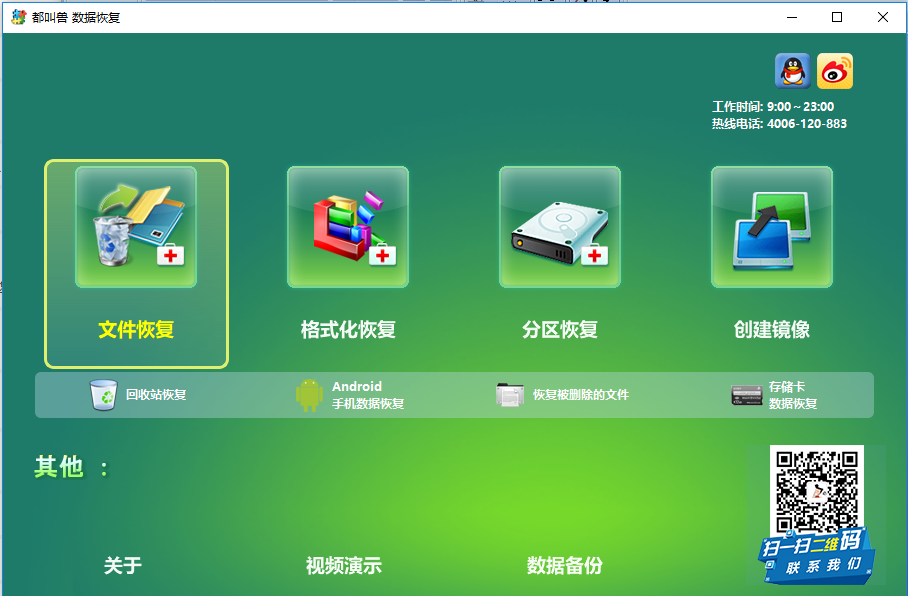The image size is (908, 596).
Task: Open the Format Recovery (格式化恢复) icon
Action: click(348, 227)
